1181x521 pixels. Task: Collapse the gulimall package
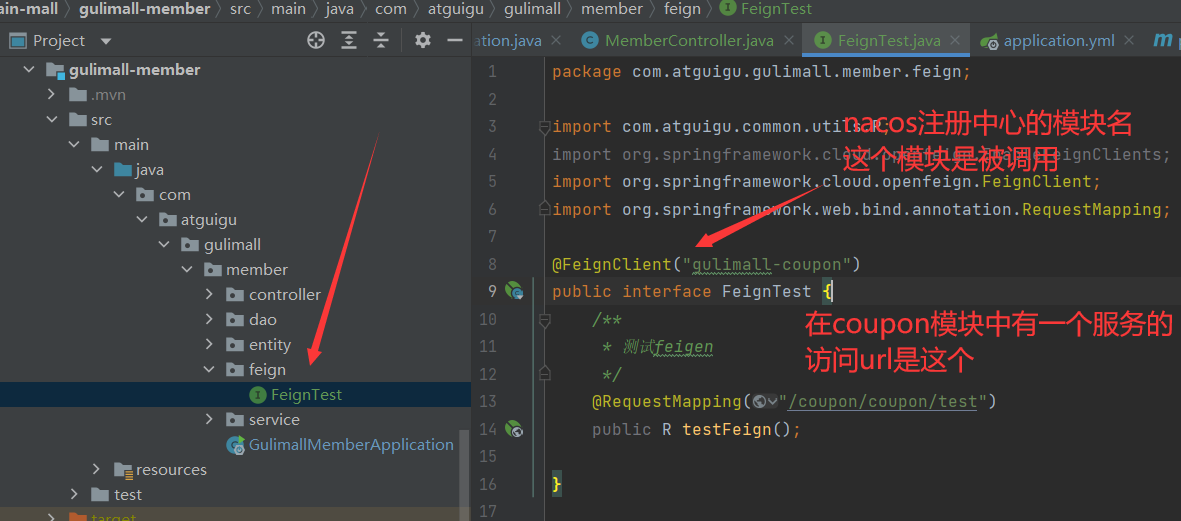pyautogui.click(x=164, y=245)
